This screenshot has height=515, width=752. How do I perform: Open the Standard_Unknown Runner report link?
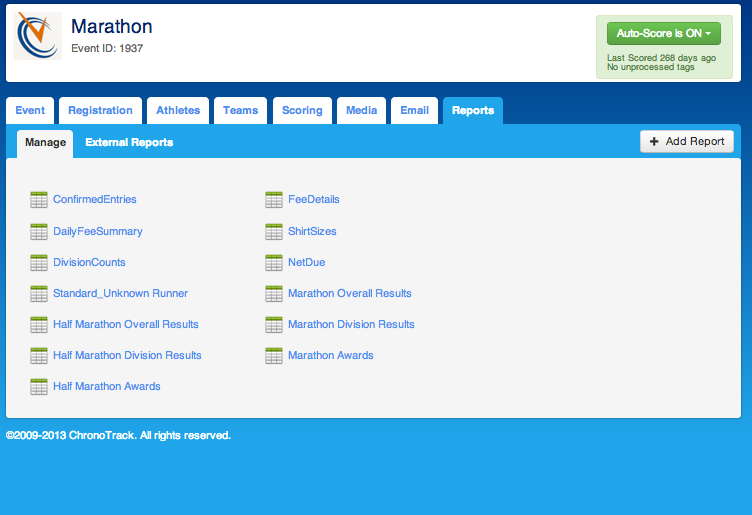120,293
